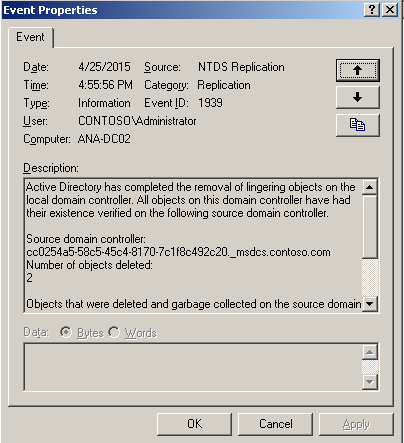Click the description scrollbar thumb
Screen dimensions: 404x443
point(369,226)
